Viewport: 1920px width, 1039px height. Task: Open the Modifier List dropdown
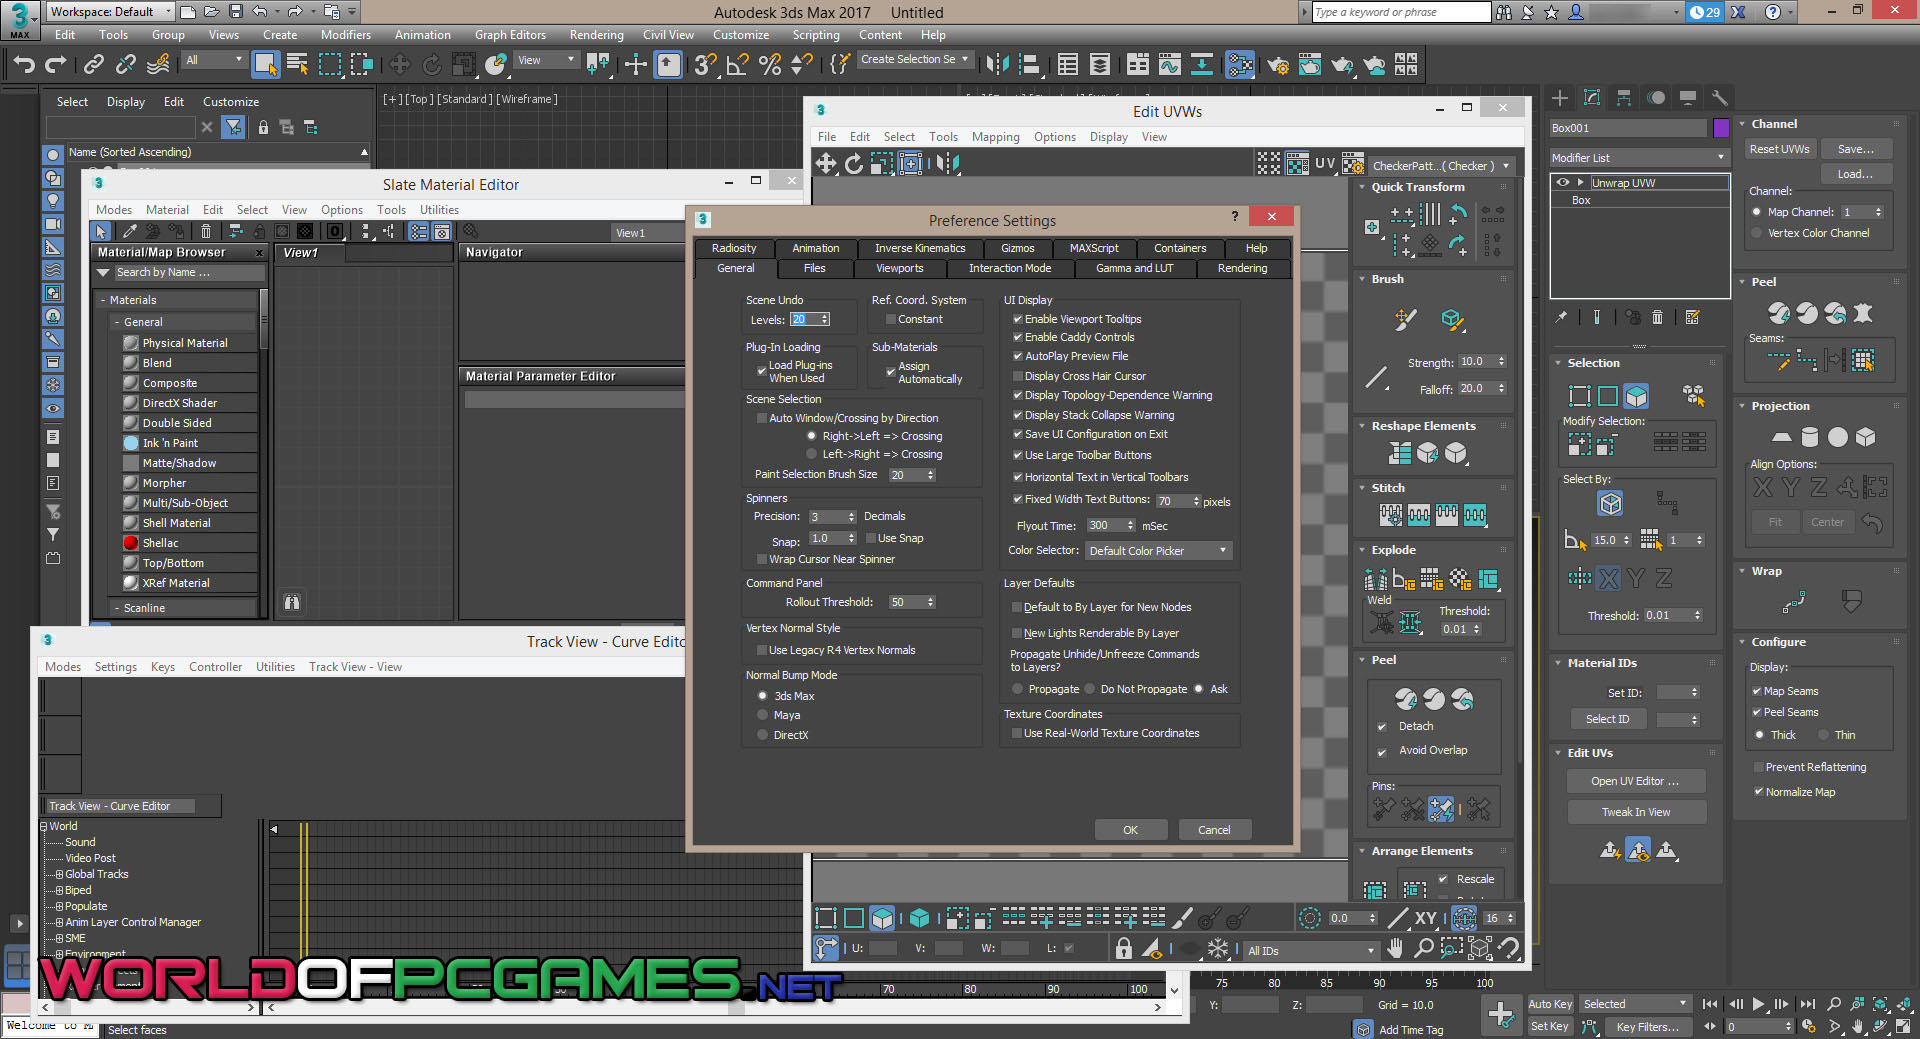[x=1638, y=158]
